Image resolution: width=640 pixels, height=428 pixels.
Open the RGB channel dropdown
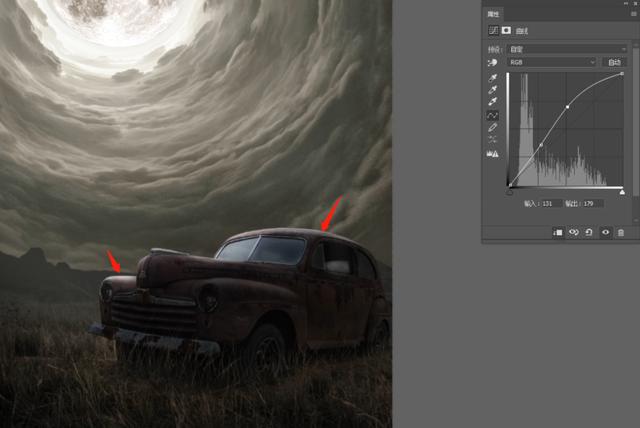pyautogui.click(x=552, y=62)
